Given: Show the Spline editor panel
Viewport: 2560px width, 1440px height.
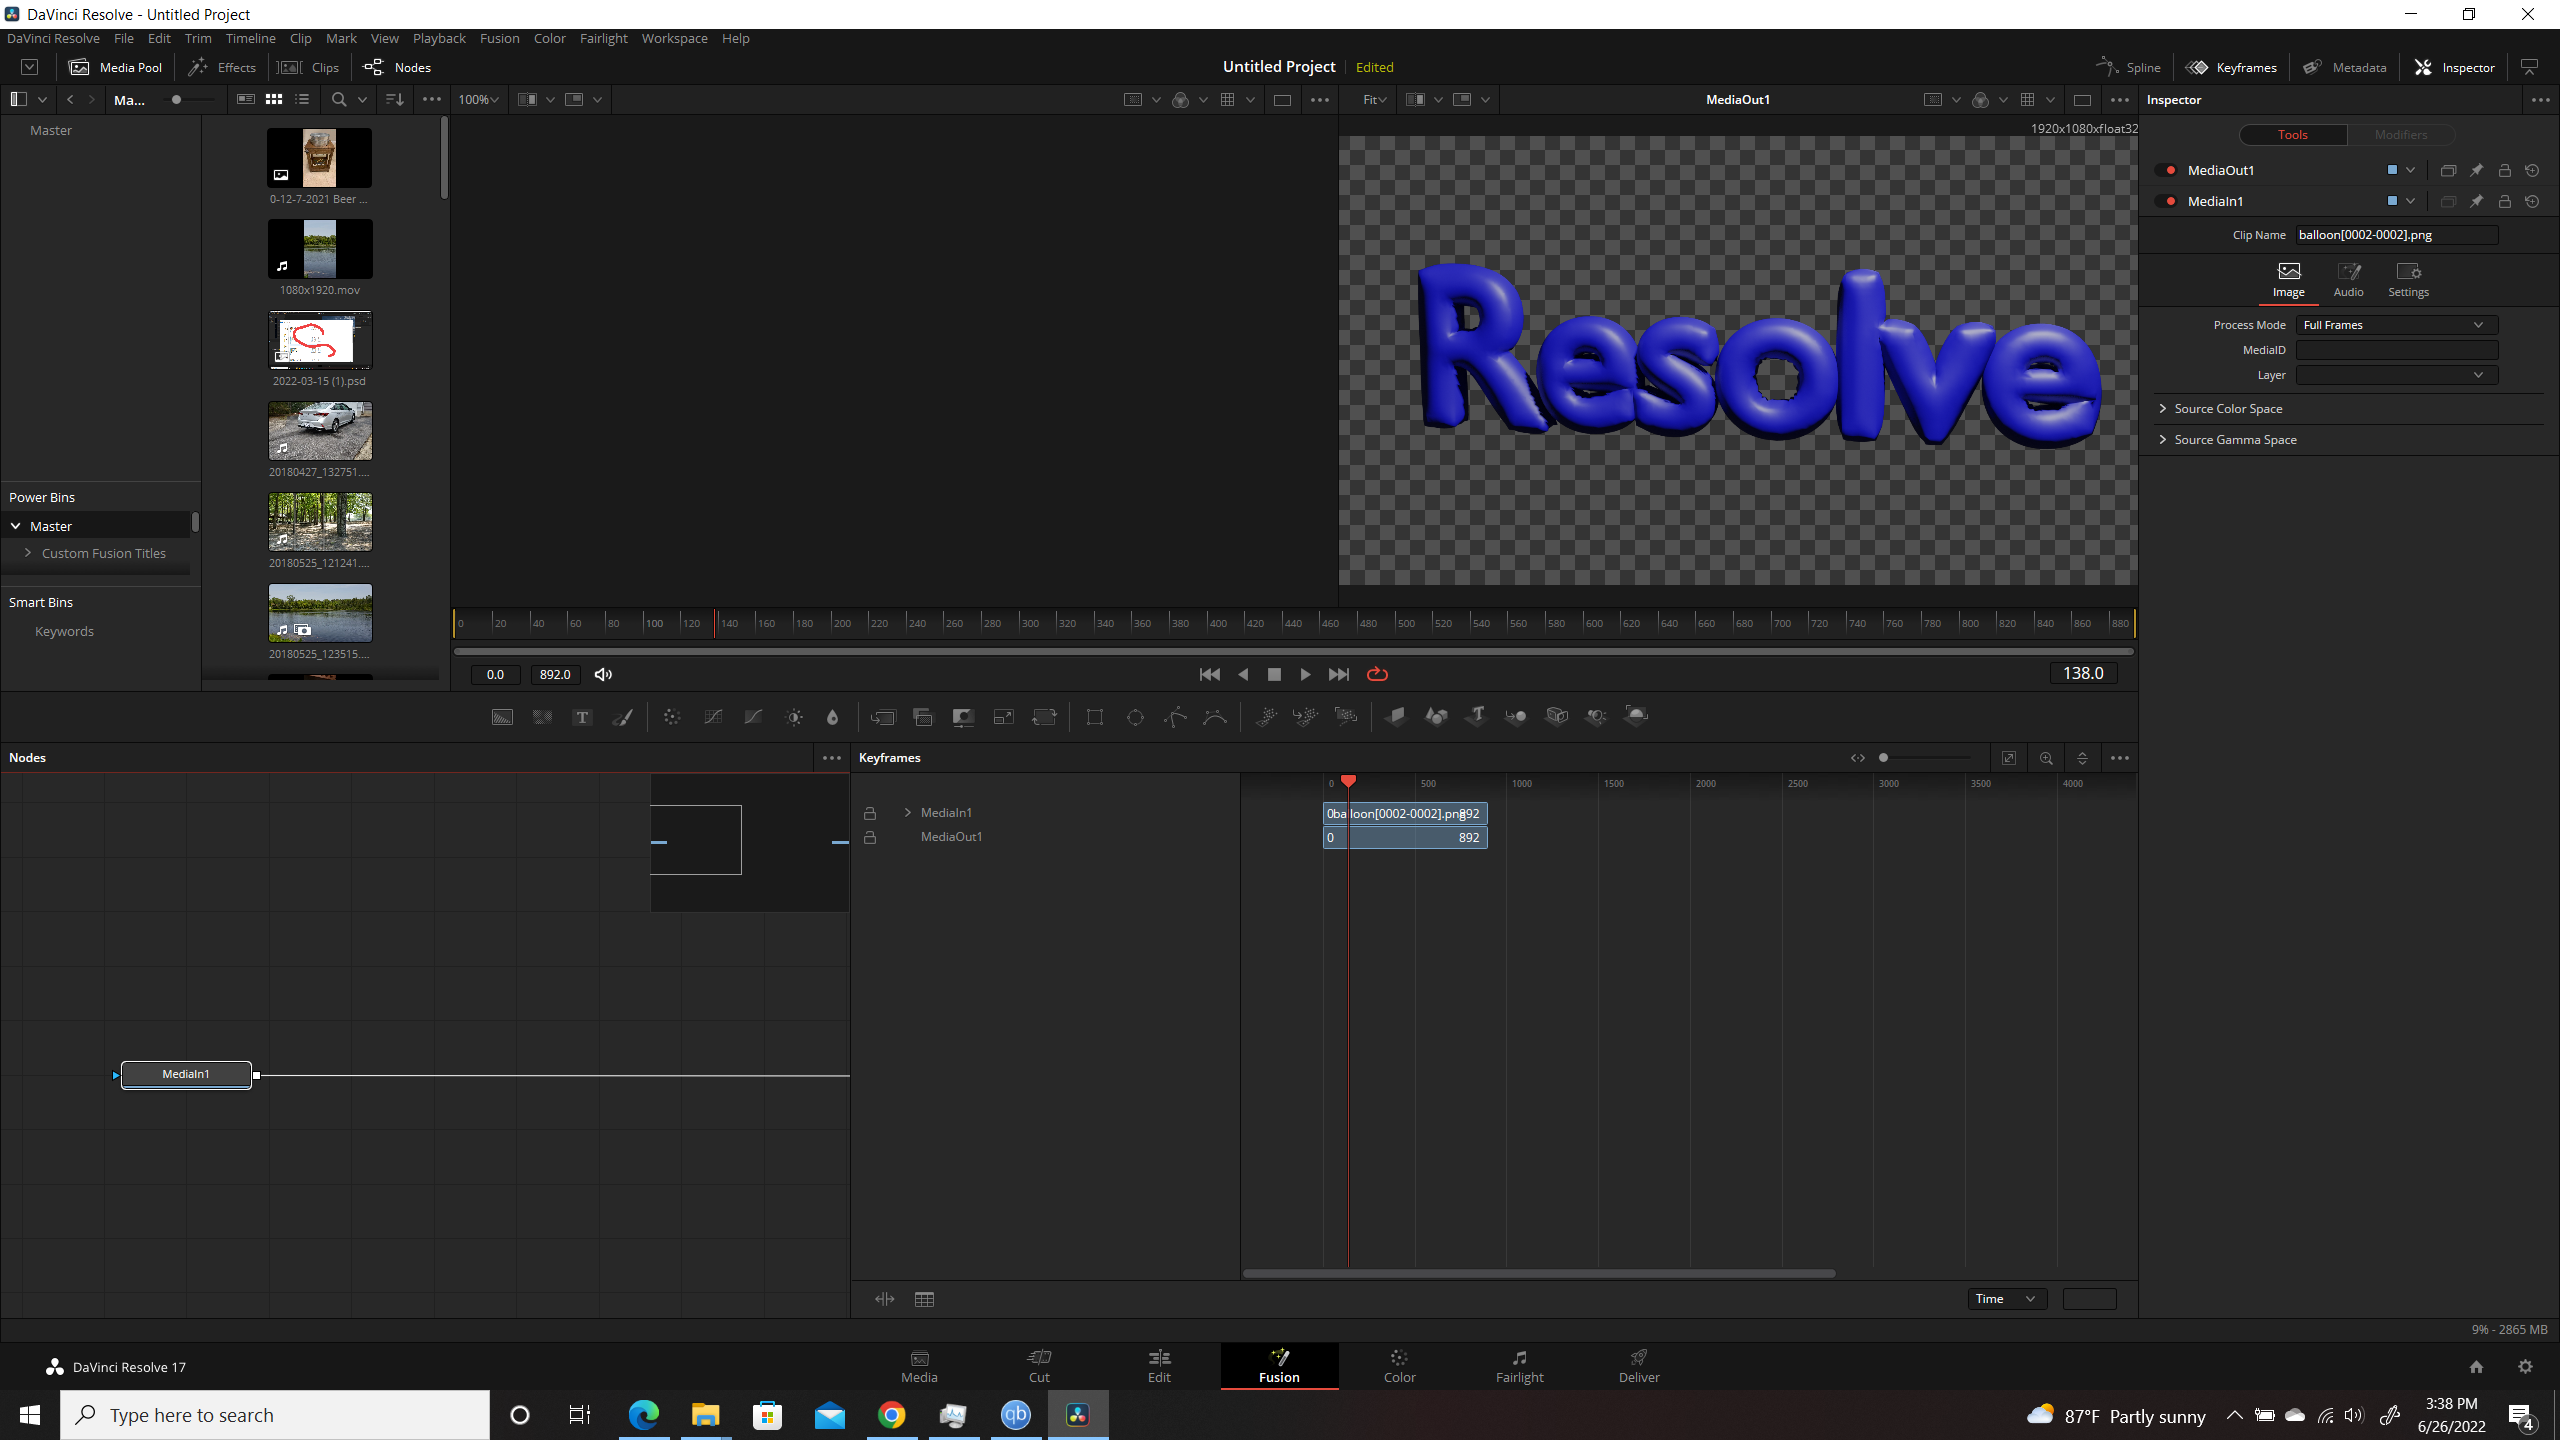Looking at the screenshot, I should [2129, 67].
